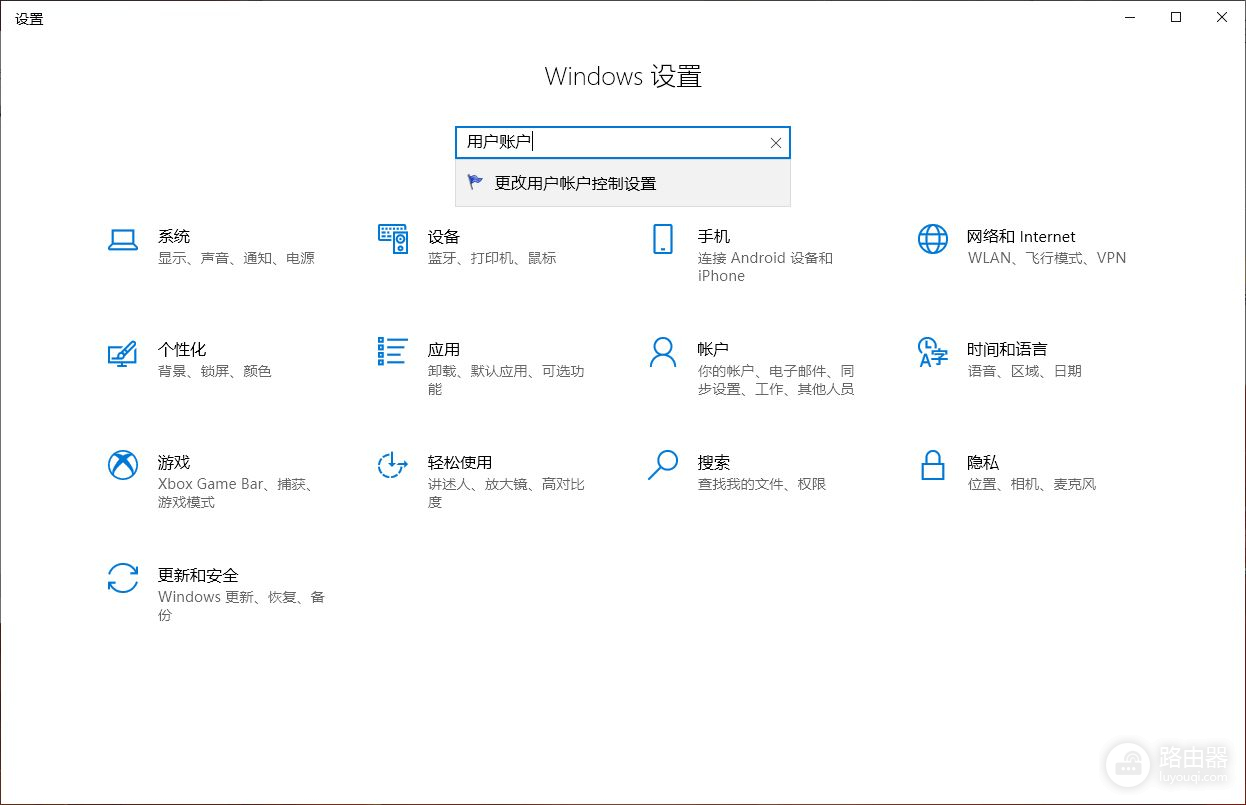Viewport: 1246px width, 805px height.
Task: Click the 个性化 (Personalization) brush icon
Action: [122, 353]
